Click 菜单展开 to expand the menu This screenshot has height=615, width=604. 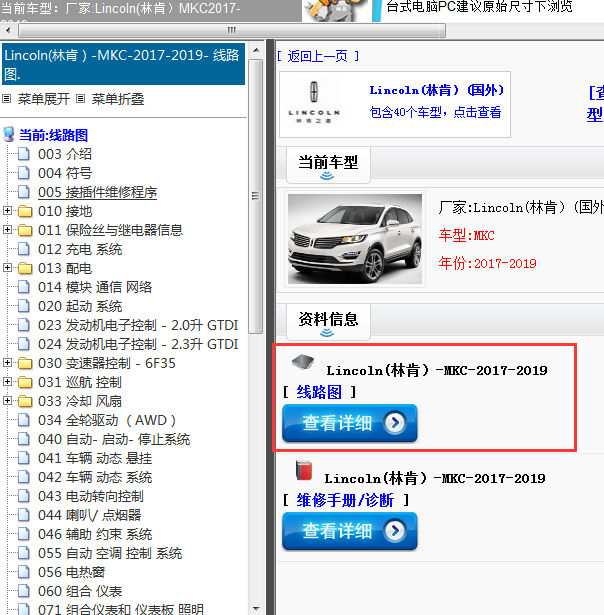tap(44, 99)
